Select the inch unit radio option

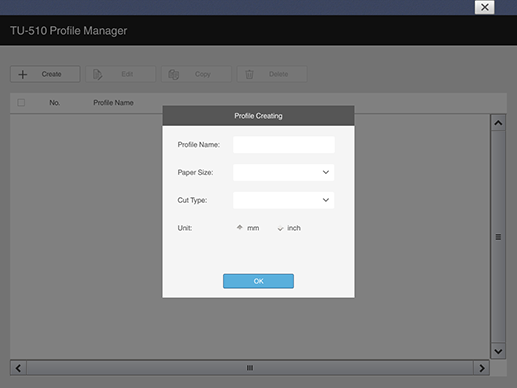pos(280,228)
